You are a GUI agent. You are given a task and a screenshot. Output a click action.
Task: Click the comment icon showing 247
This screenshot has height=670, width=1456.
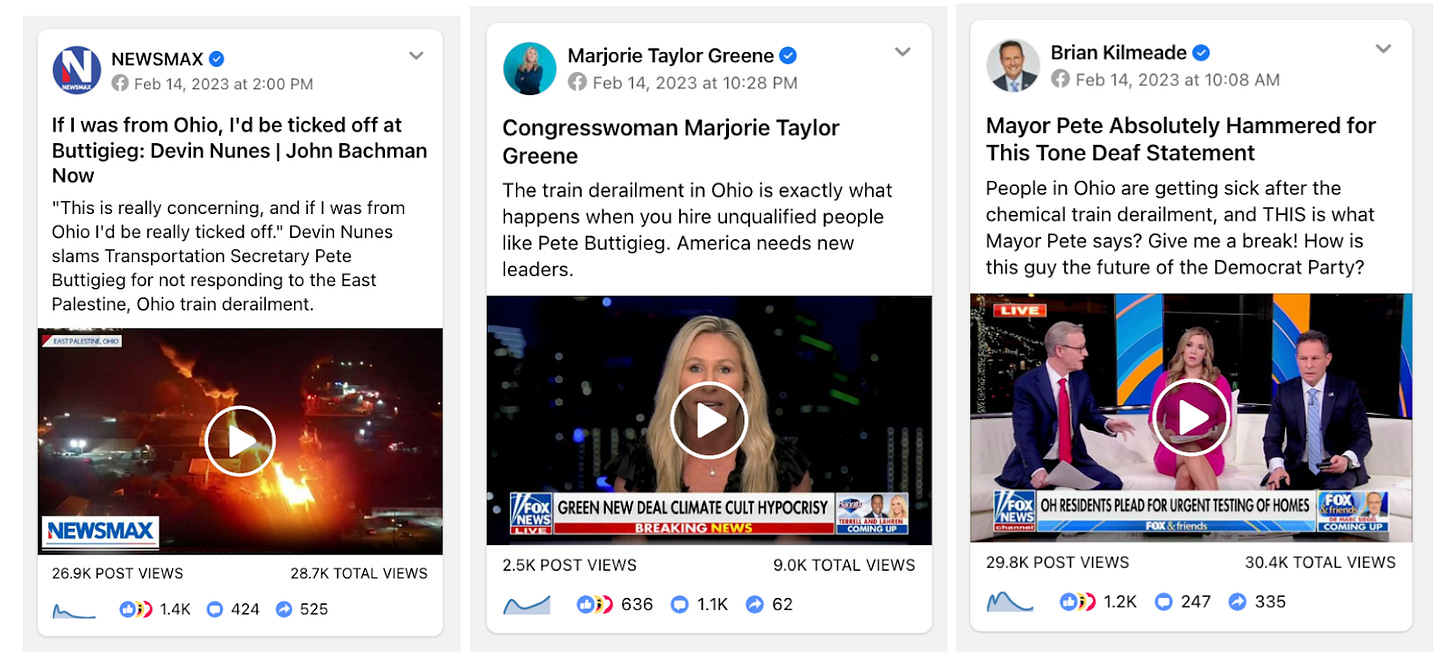pyautogui.click(x=1163, y=602)
